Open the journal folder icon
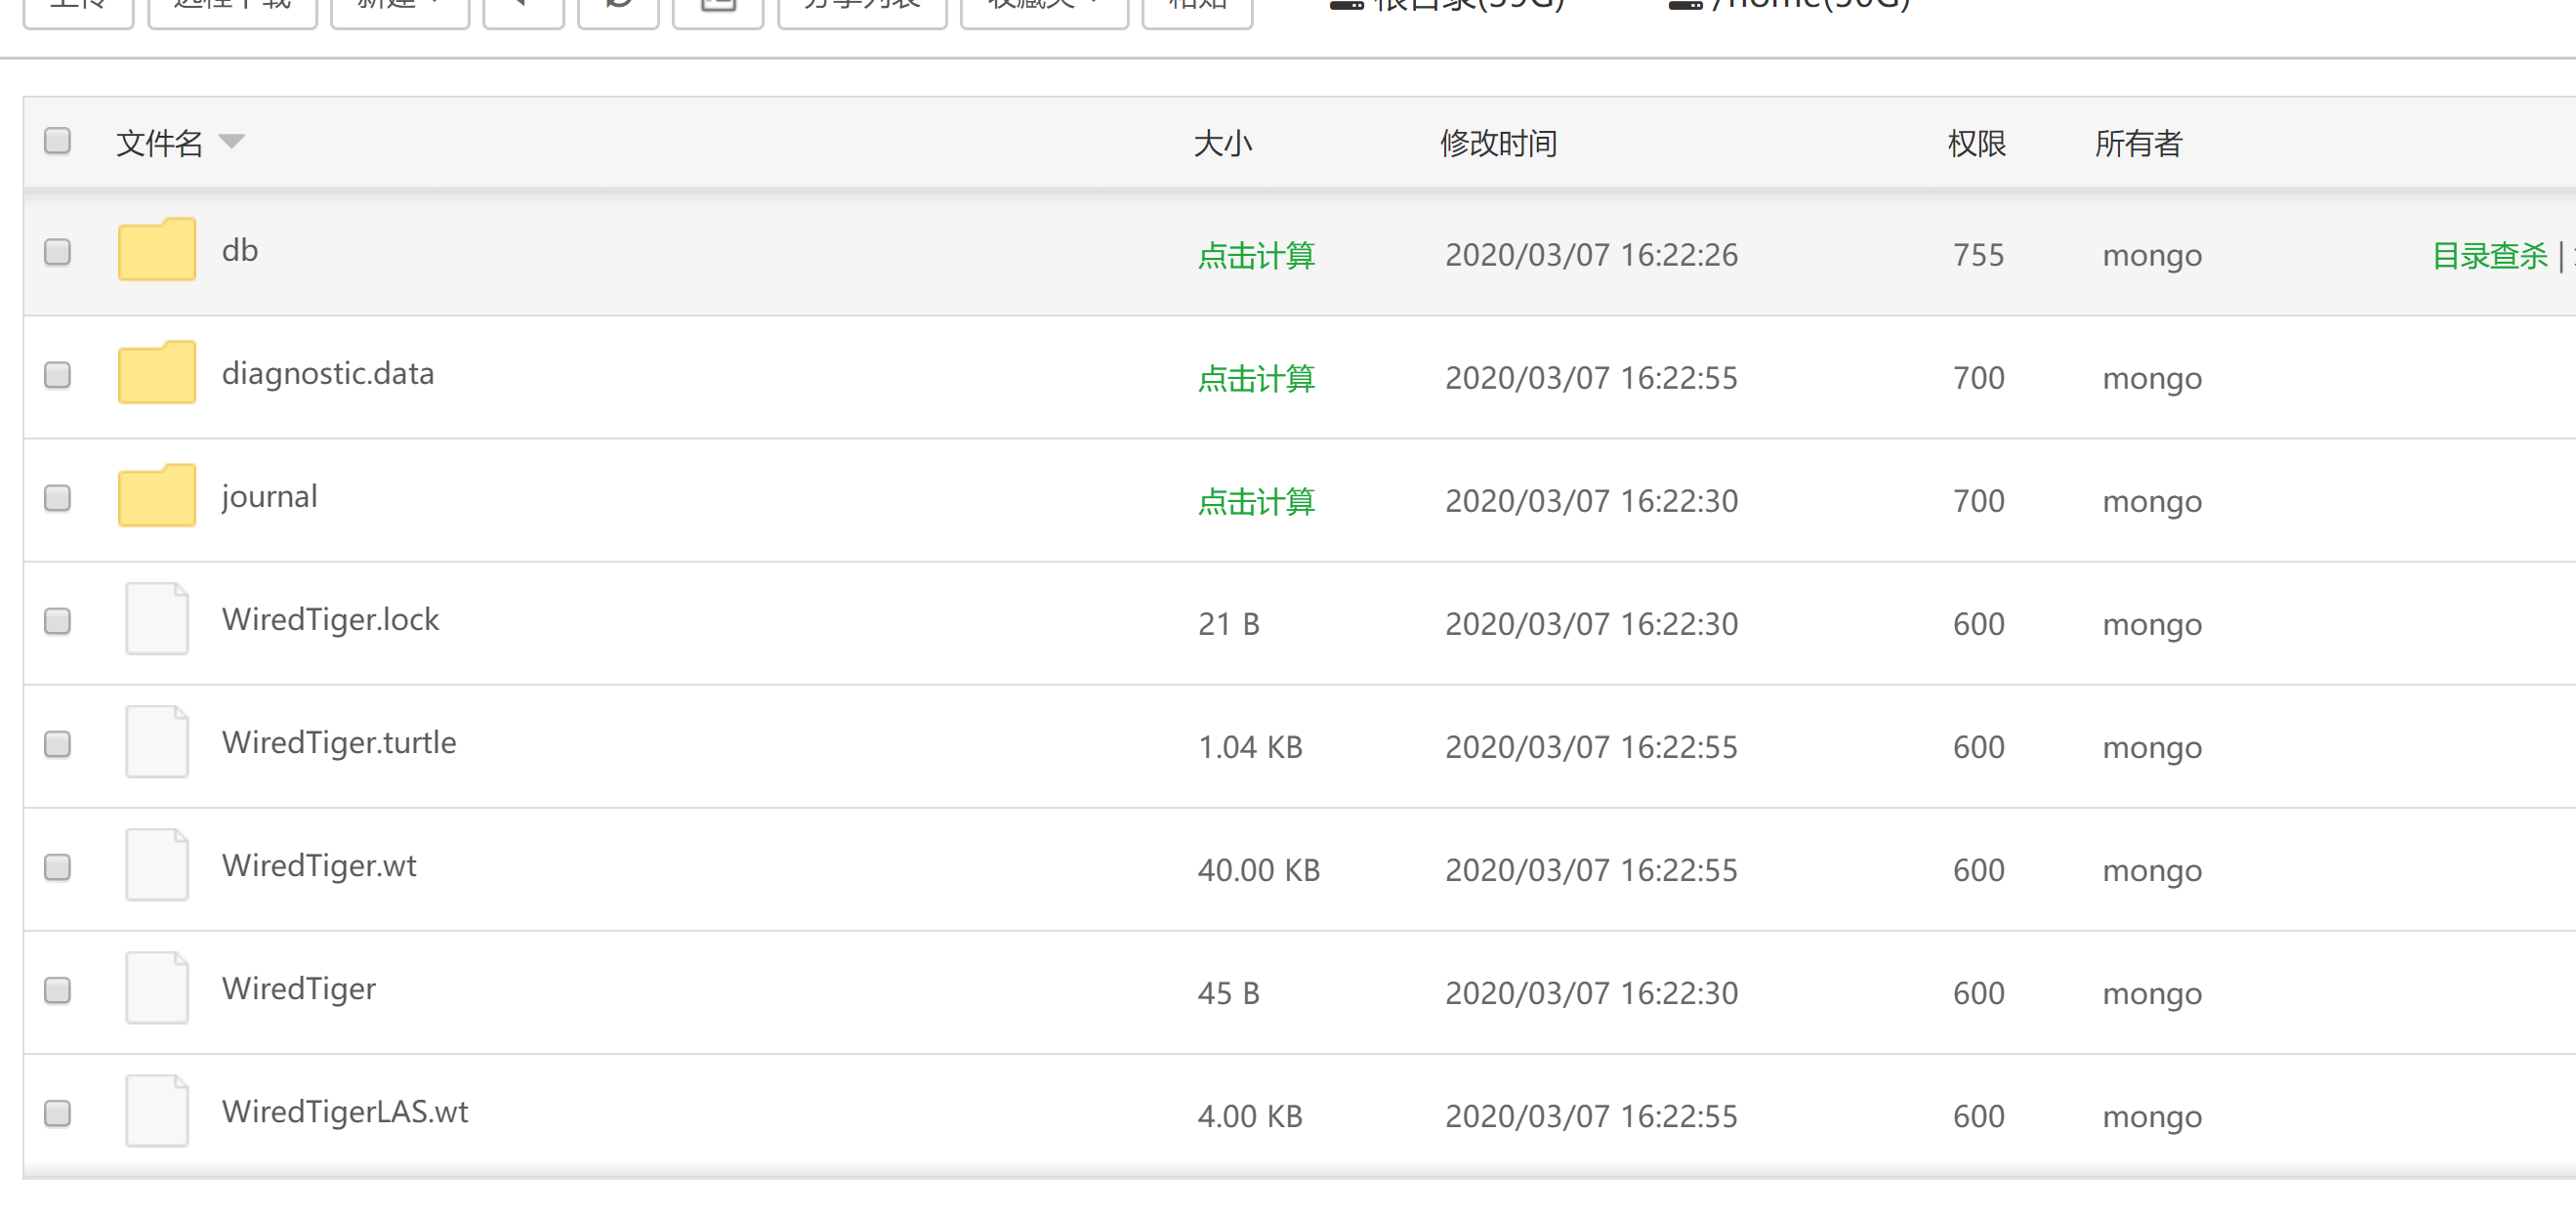This screenshot has width=2576, height=1217. coord(156,496)
